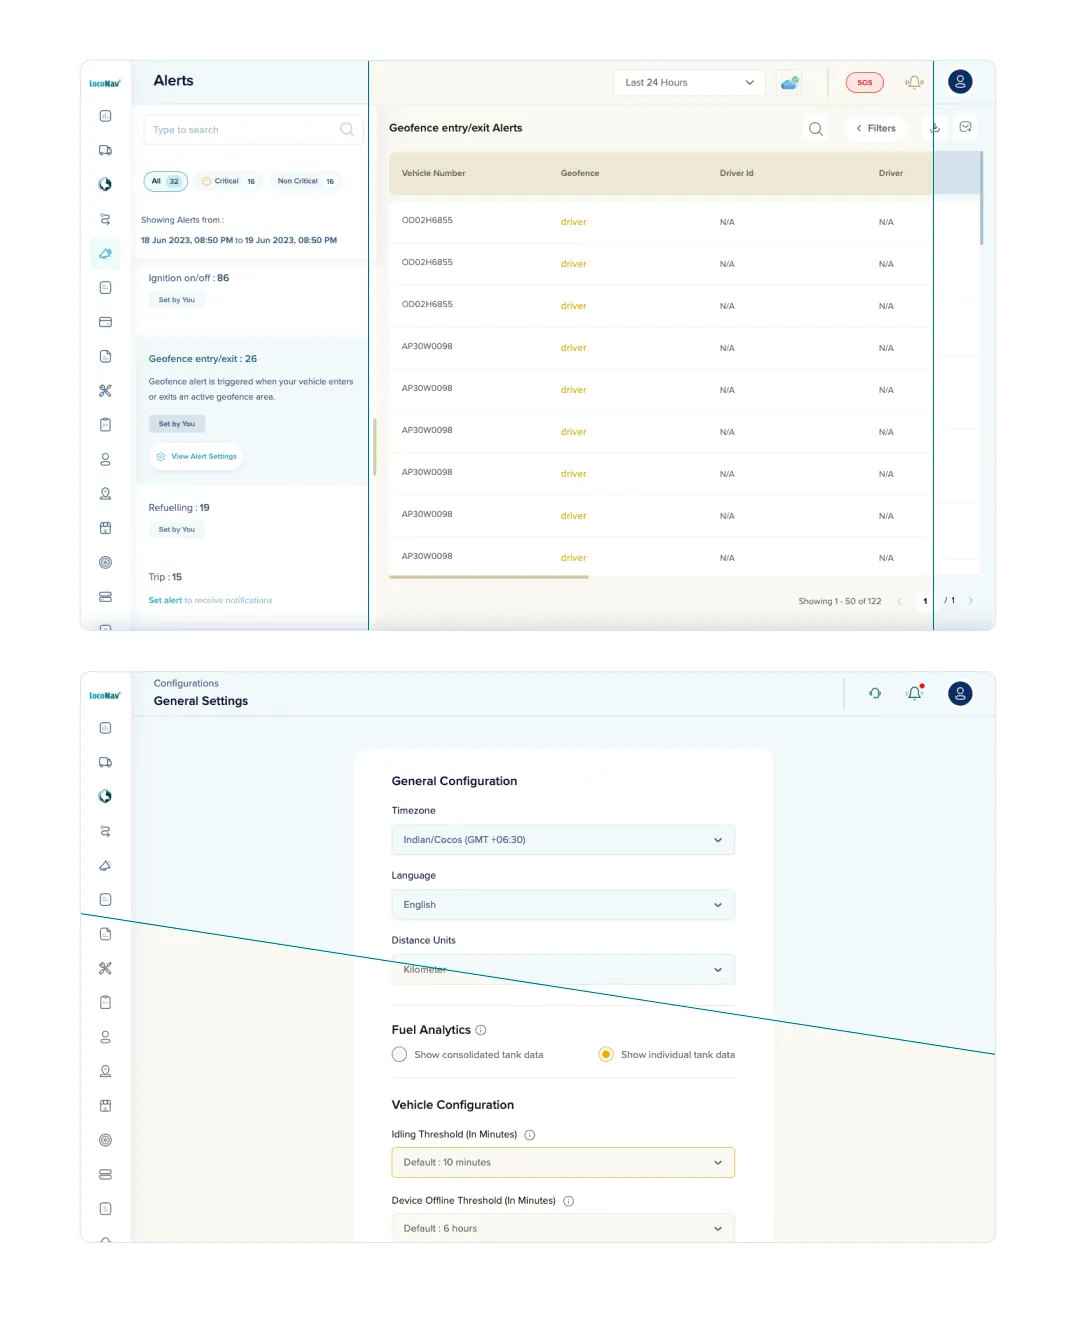Viewport: 1076px width, 1323px height.
Task: Select Show consolidated tank data radio
Action: pyautogui.click(x=400, y=1054)
